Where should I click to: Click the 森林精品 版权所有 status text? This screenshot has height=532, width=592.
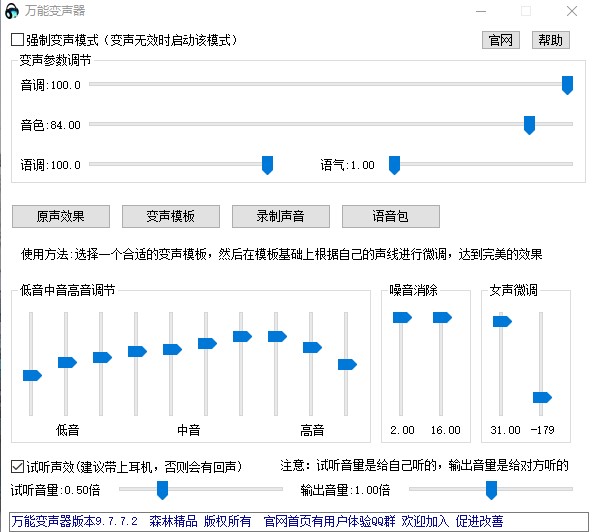(x=200, y=521)
